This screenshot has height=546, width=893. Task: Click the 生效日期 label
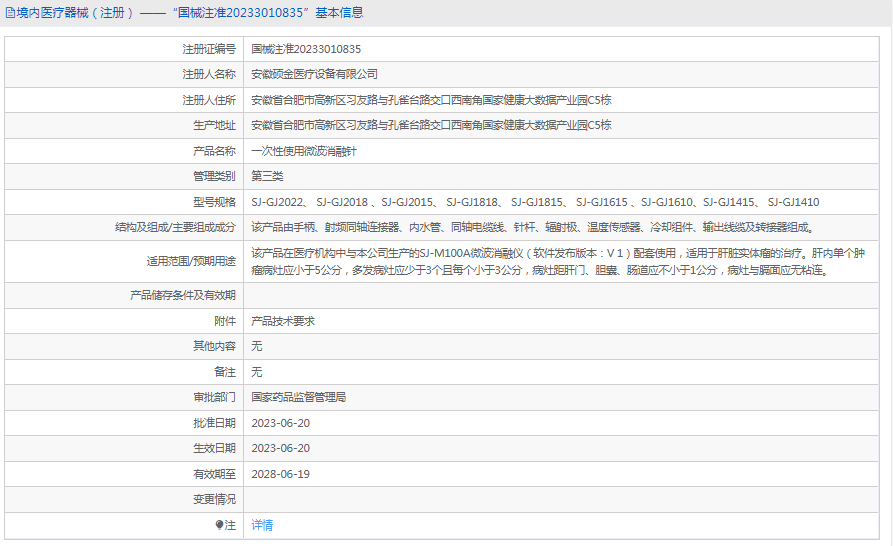click(214, 448)
